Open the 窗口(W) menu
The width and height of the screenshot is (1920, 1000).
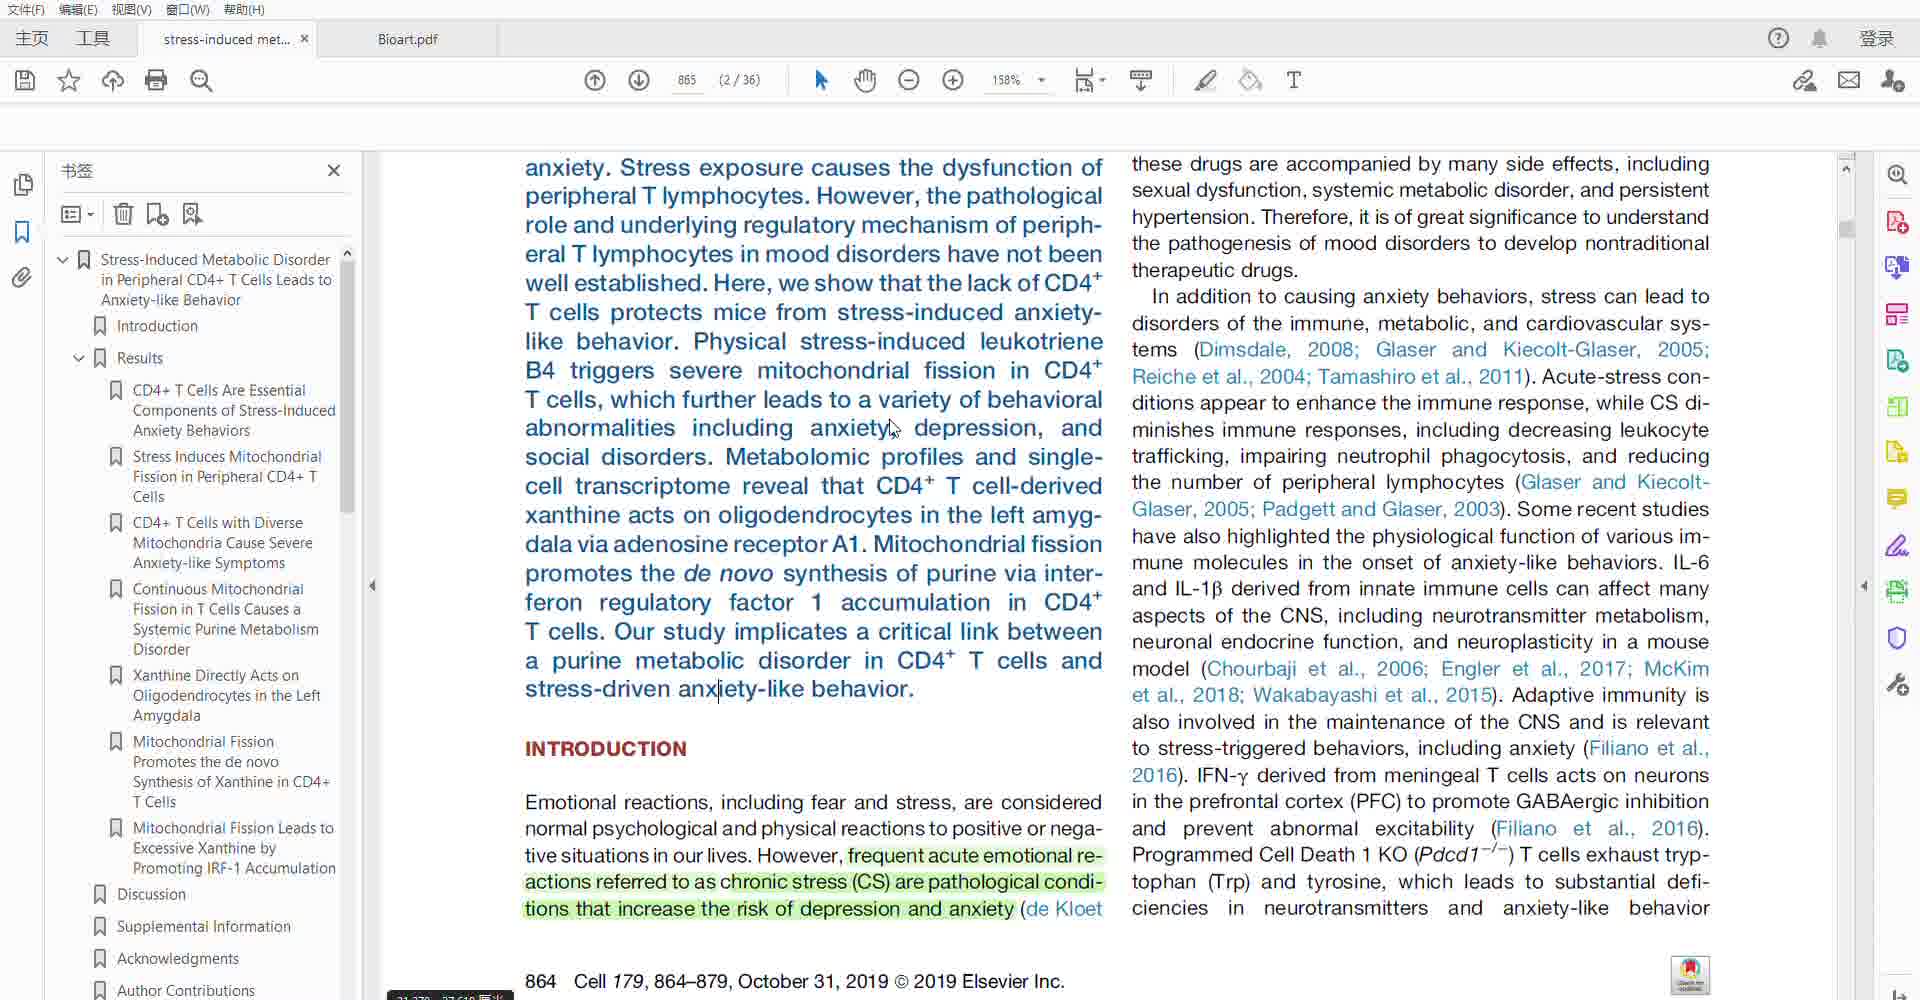pos(187,9)
